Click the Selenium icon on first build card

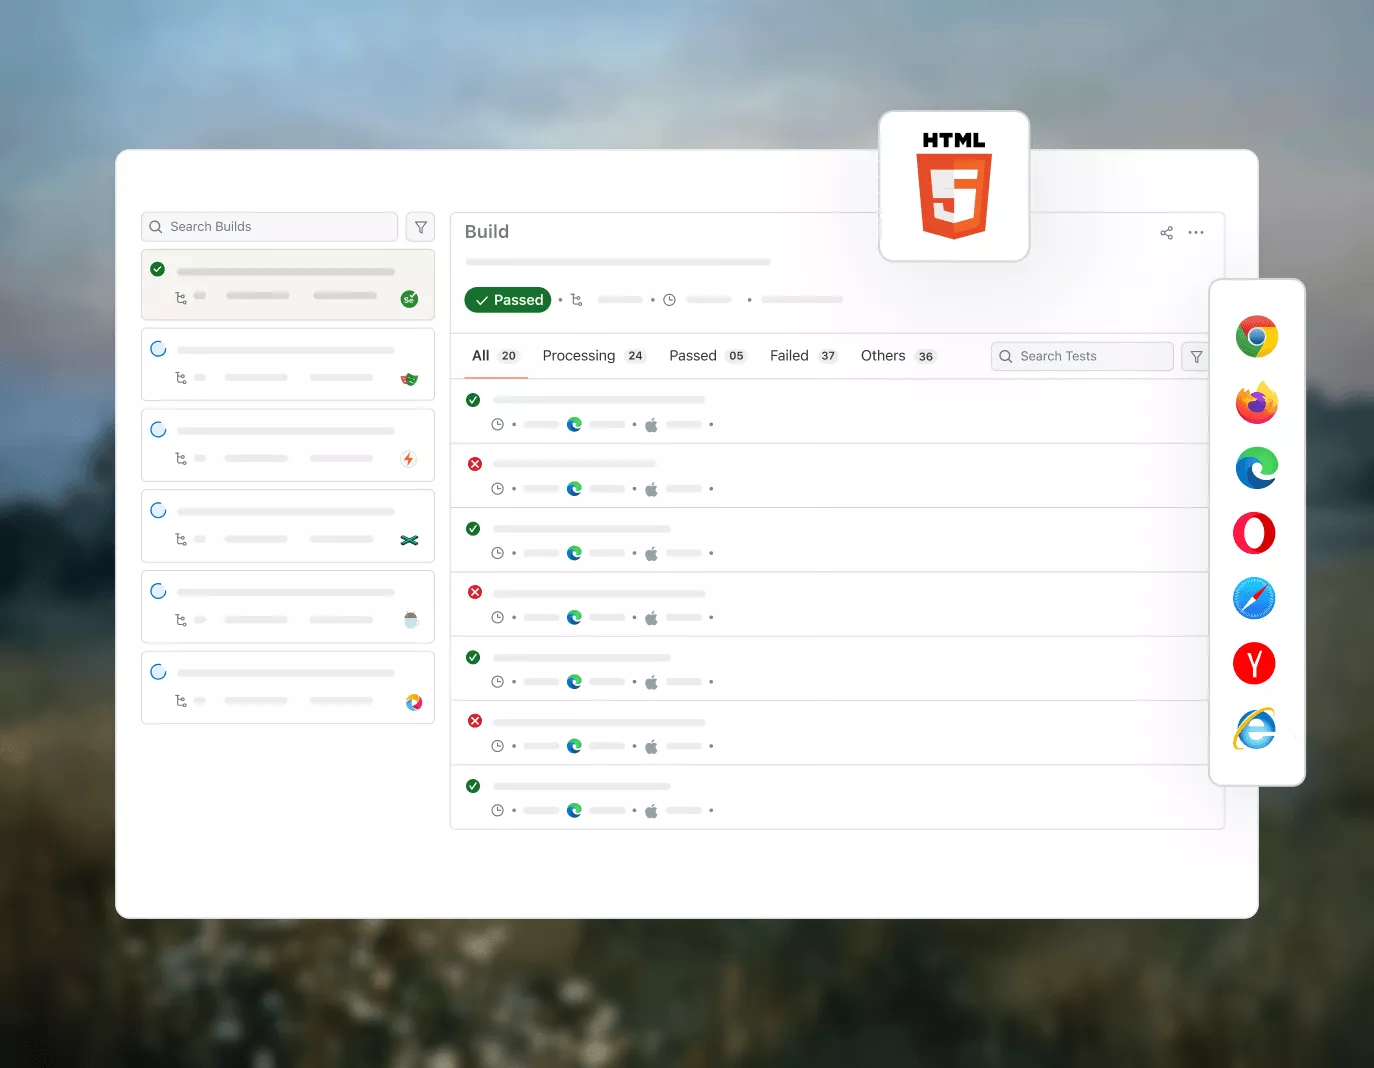click(x=409, y=299)
